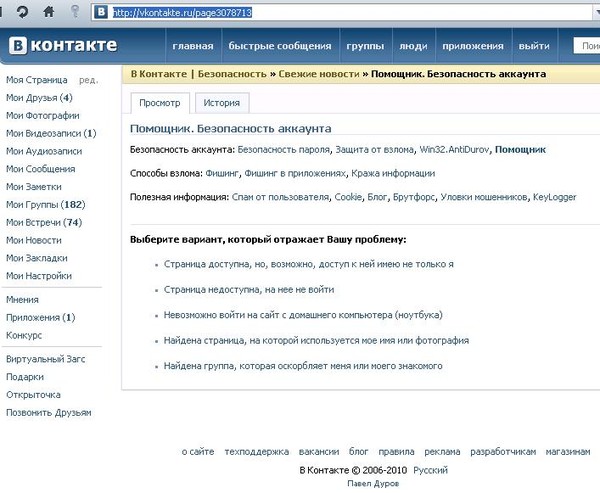Screen dimensions: 600x493
Task: Click the key icon in browser toolbar
Action: click(75, 11)
